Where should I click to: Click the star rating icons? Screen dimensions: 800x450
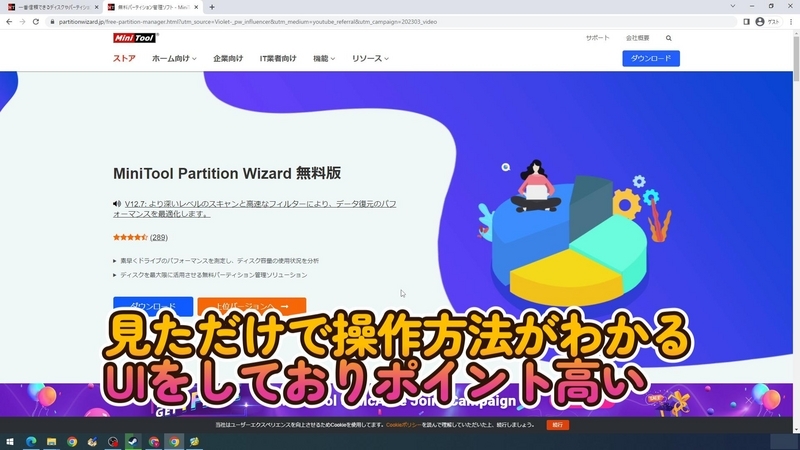(x=130, y=237)
